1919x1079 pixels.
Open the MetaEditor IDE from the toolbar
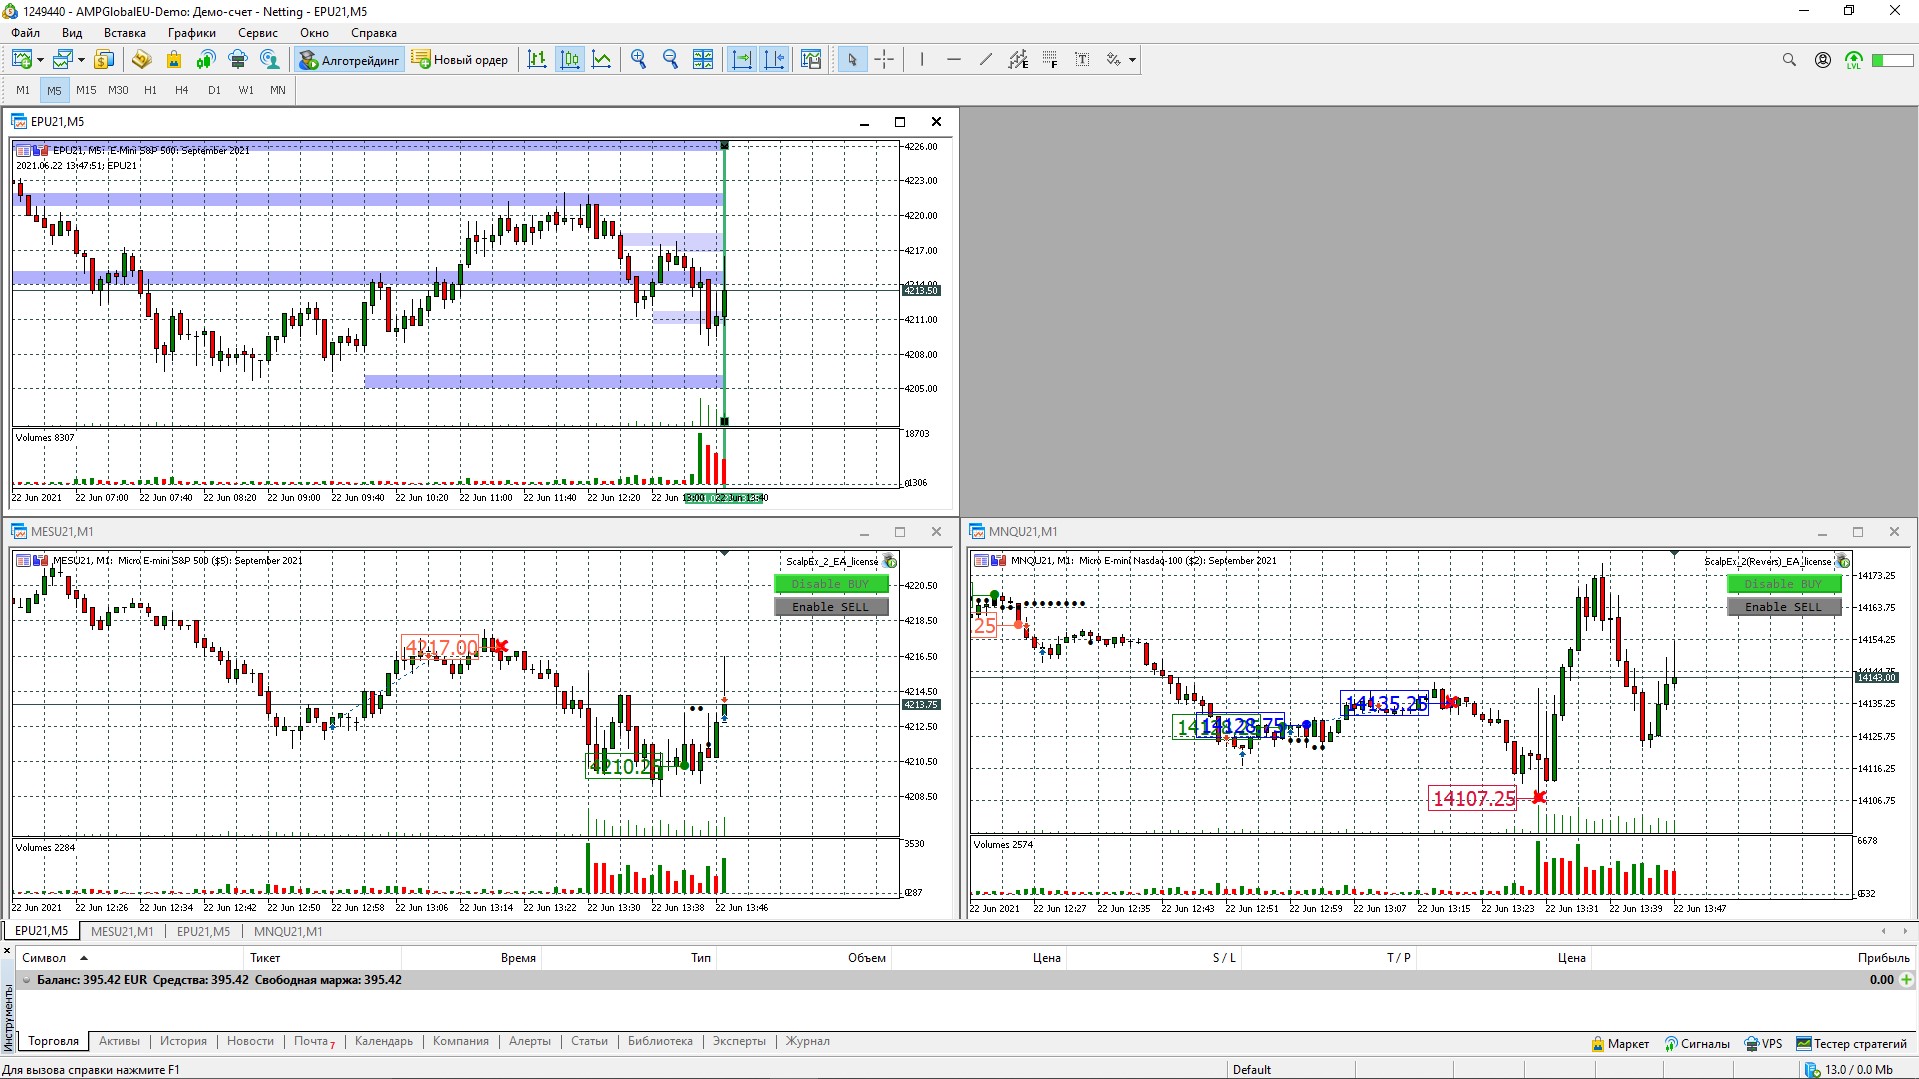point(141,60)
